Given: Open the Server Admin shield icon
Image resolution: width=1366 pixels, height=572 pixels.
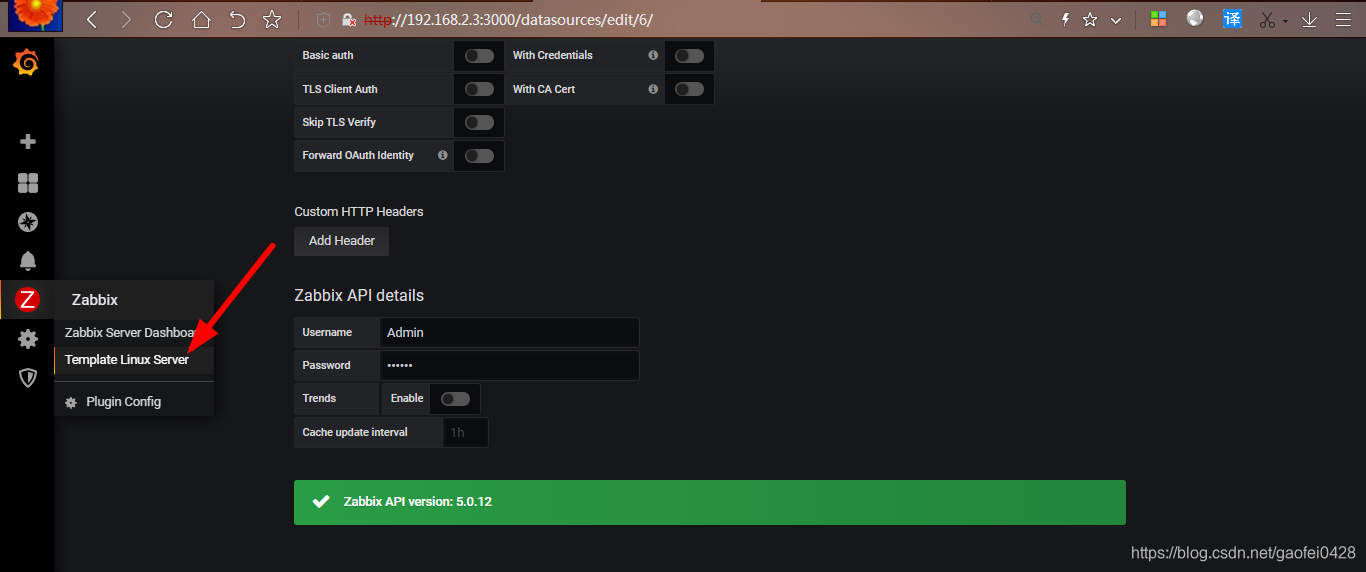Looking at the screenshot, I should tap(28, 378).
